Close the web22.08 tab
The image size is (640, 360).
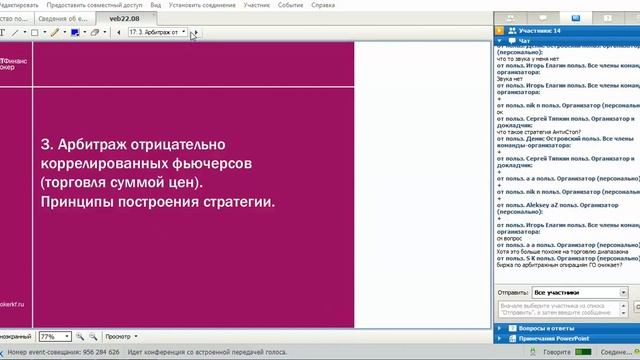154,16
